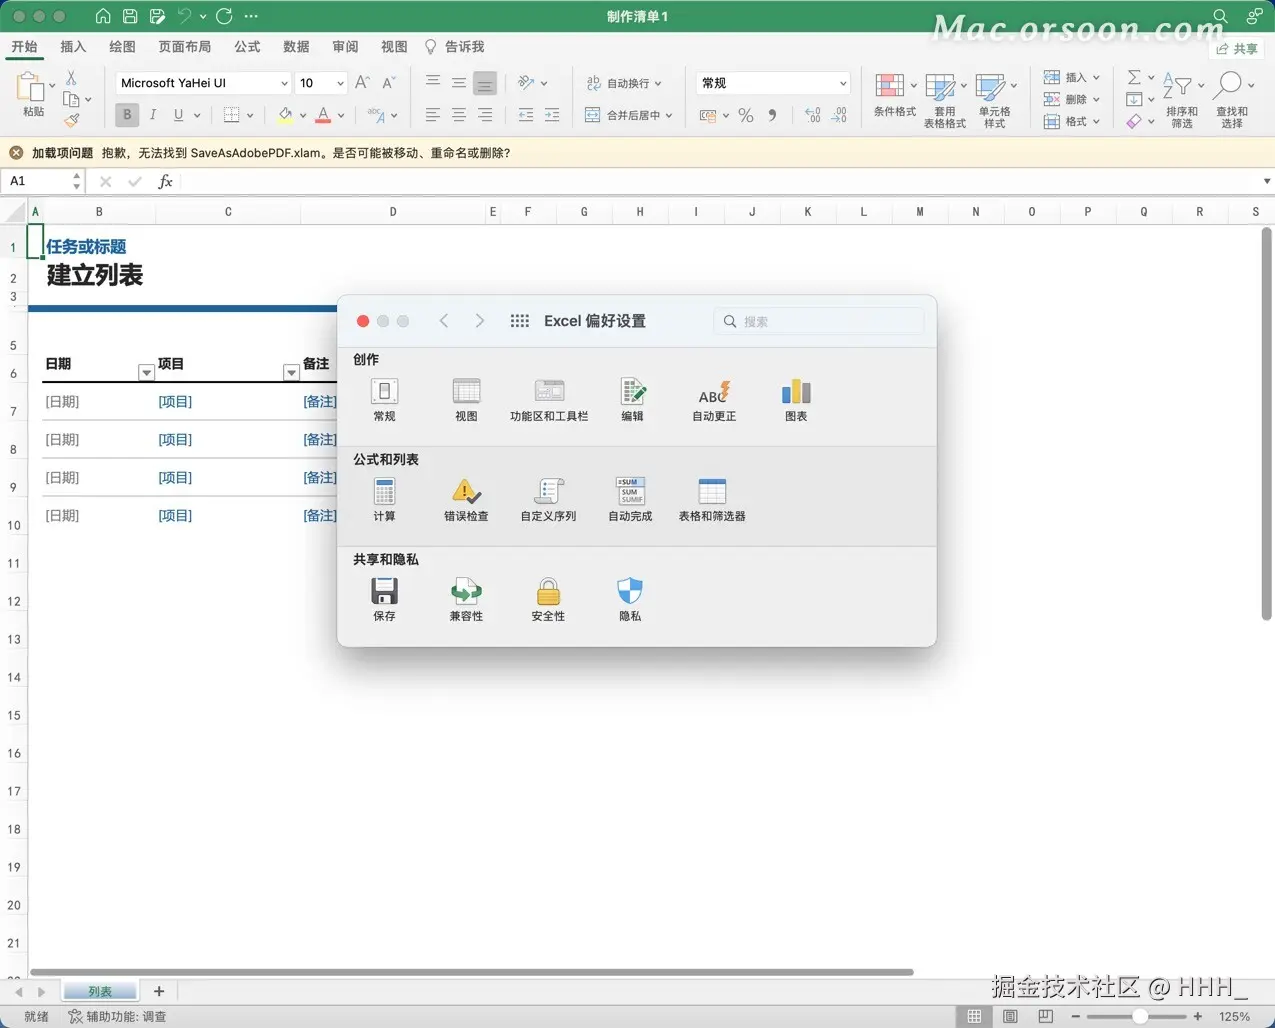Open 错误检查 preferences
The height and width of the screenshot is (1028, 1275).
click(466, 499)
